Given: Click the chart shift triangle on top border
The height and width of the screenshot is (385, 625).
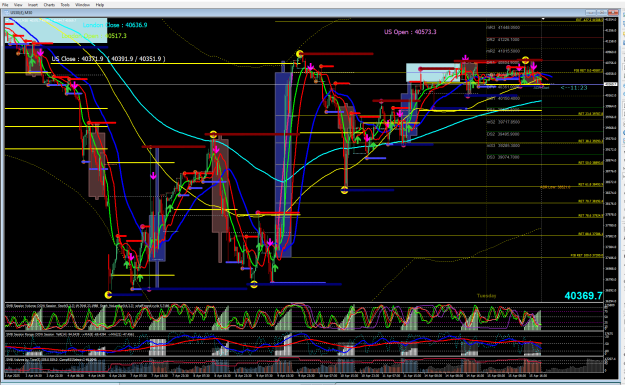Looking at the screenshot, I should (x=543, y=19).
